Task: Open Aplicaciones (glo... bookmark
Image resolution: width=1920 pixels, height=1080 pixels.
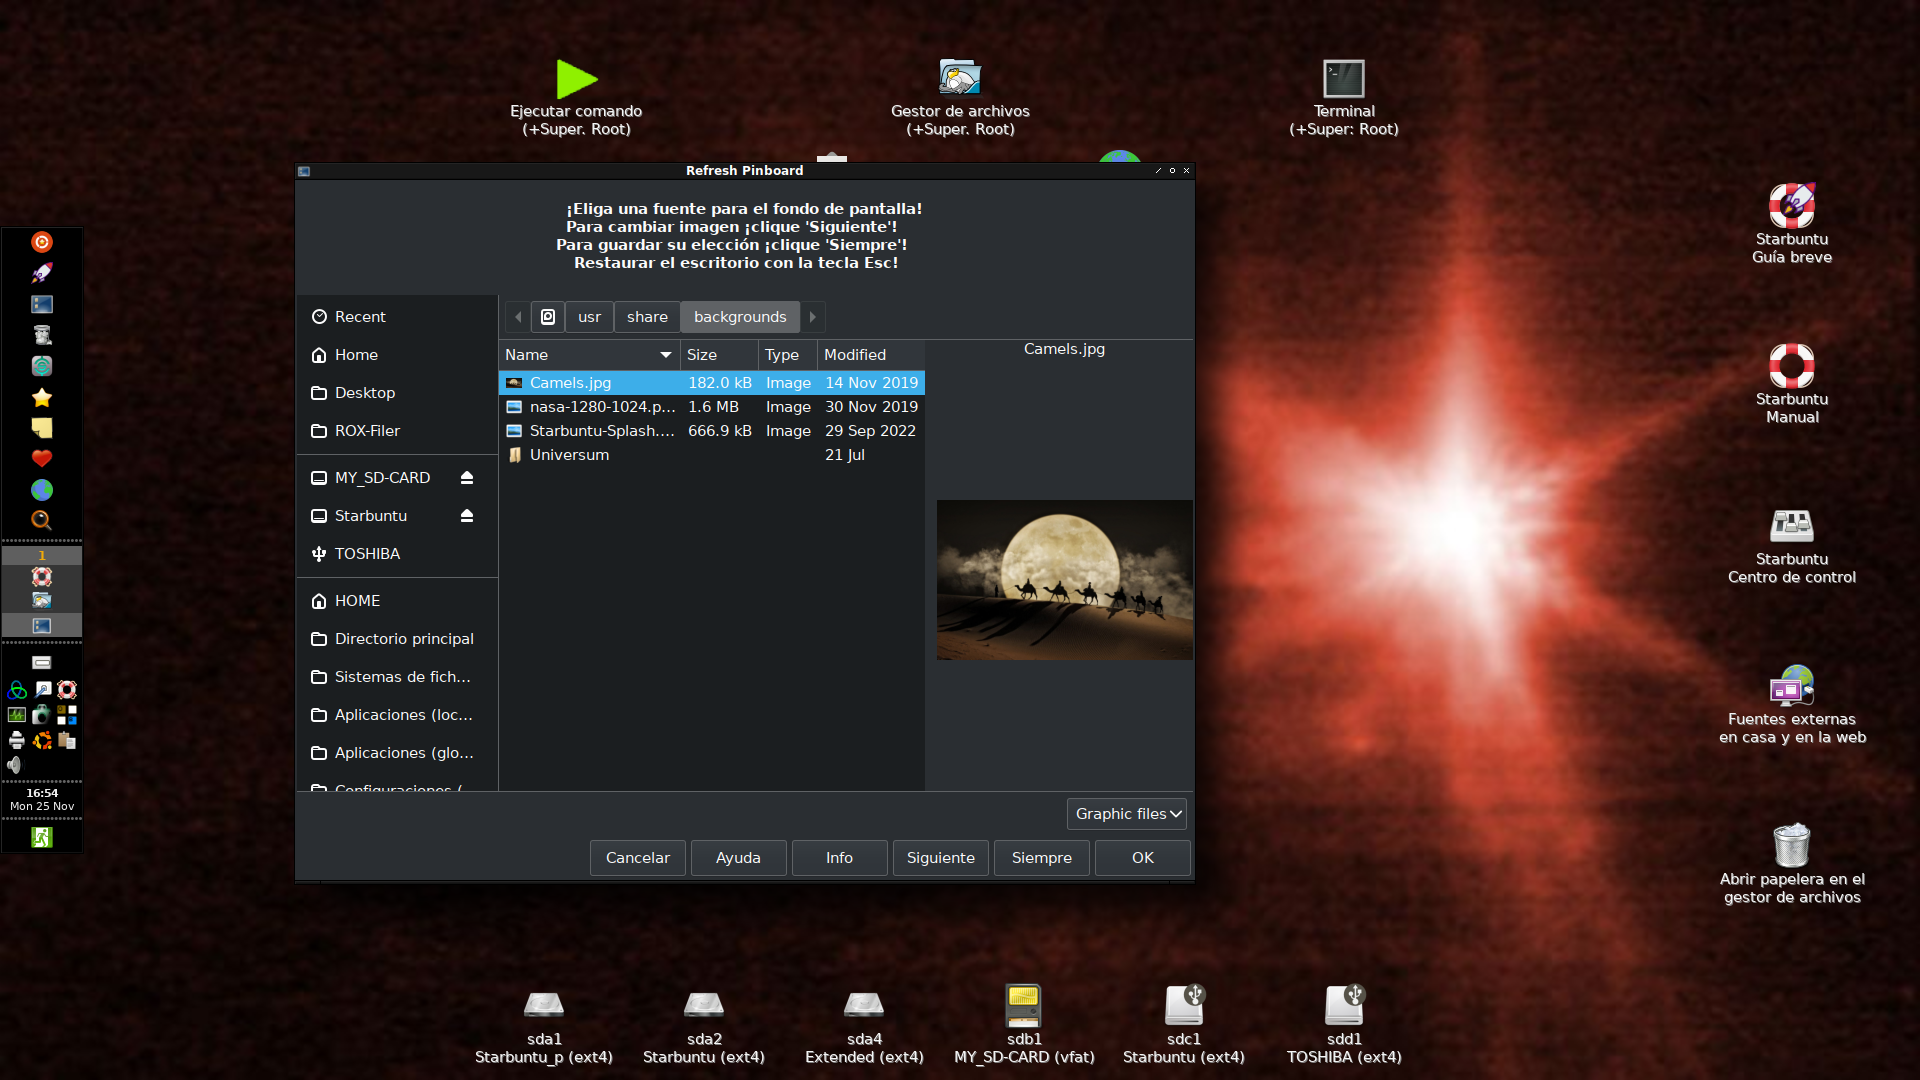Action: tap(397, 753)
